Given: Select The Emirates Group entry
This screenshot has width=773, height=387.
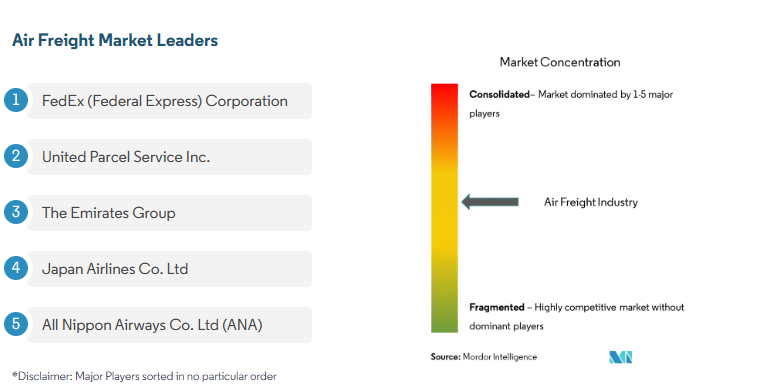Looking at the screenshot, I should [x=169, y=213].
